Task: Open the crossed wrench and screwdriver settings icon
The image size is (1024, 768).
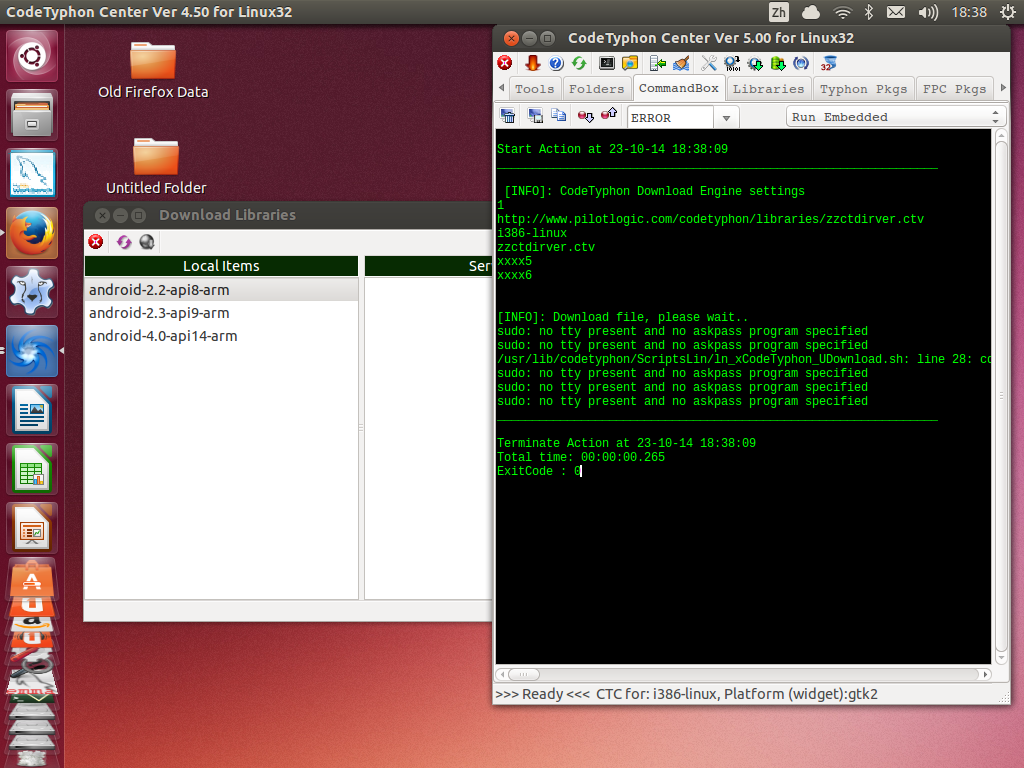Action: (x=709, y=63)
